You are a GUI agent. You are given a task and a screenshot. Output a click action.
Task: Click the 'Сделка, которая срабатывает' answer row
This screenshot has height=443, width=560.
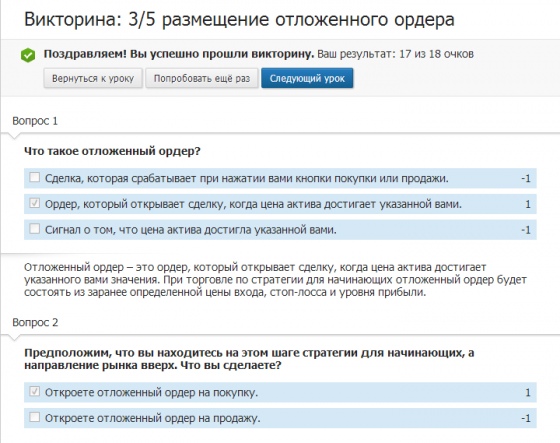[280, 178]
